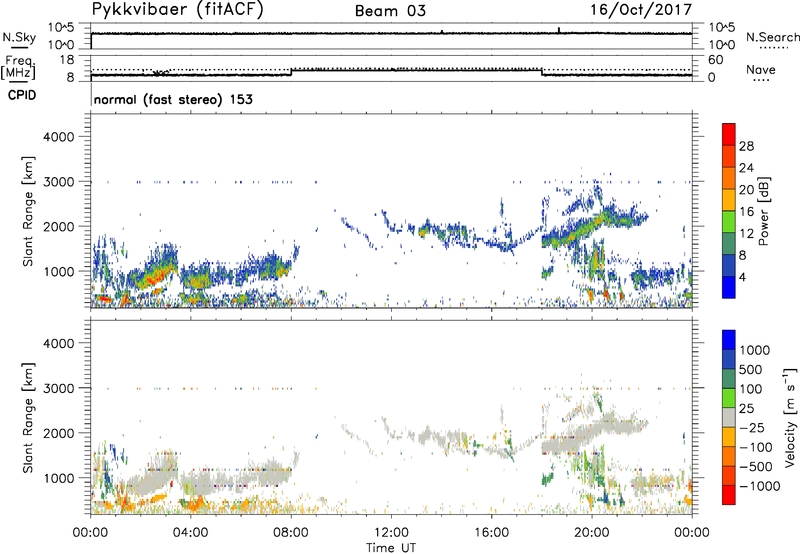
Task: Click the "N.Sky" legend label
Action: point(19,37)
